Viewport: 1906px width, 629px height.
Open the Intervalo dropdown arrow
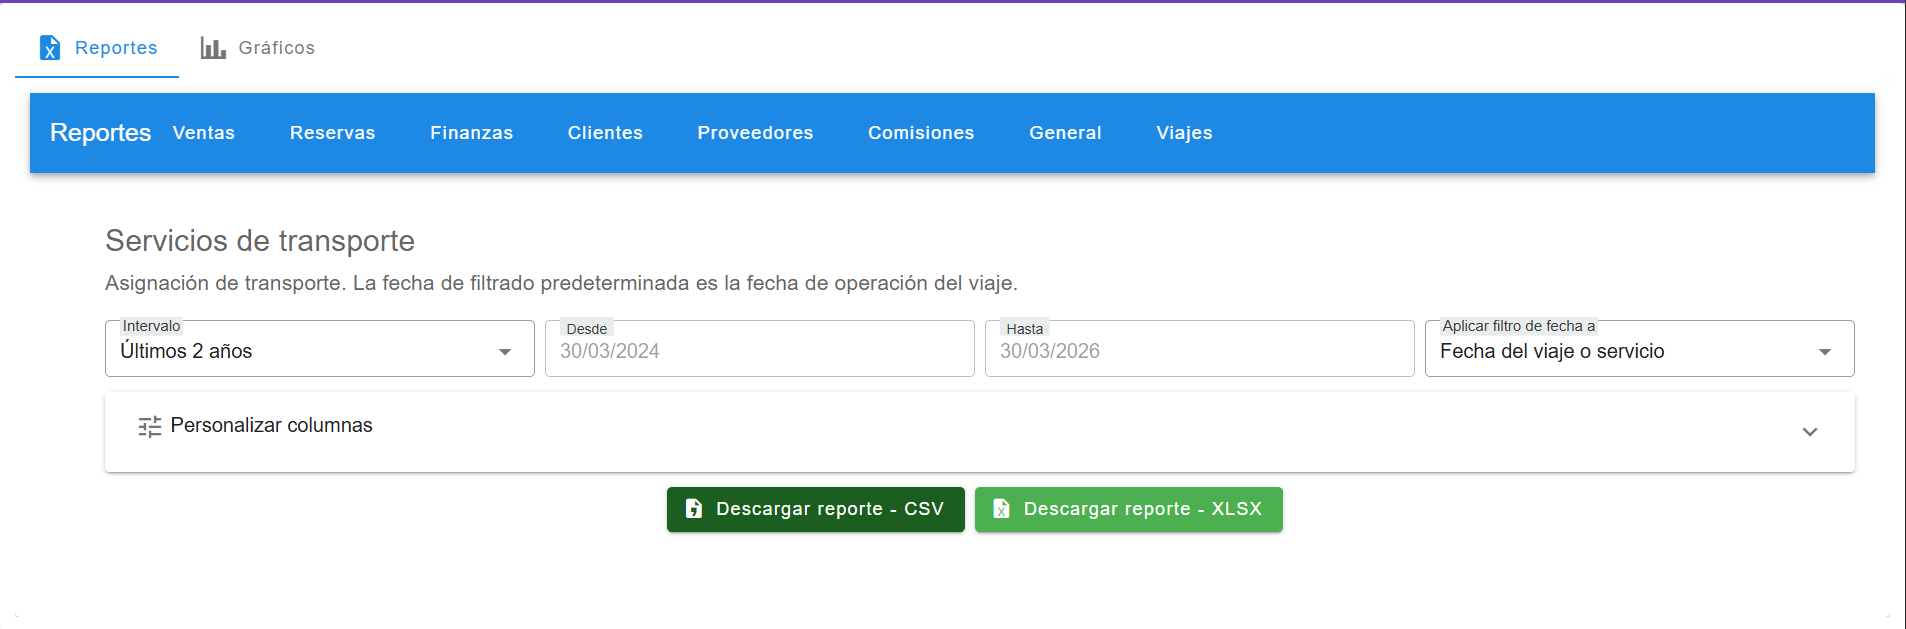click(x=505, y=352)
